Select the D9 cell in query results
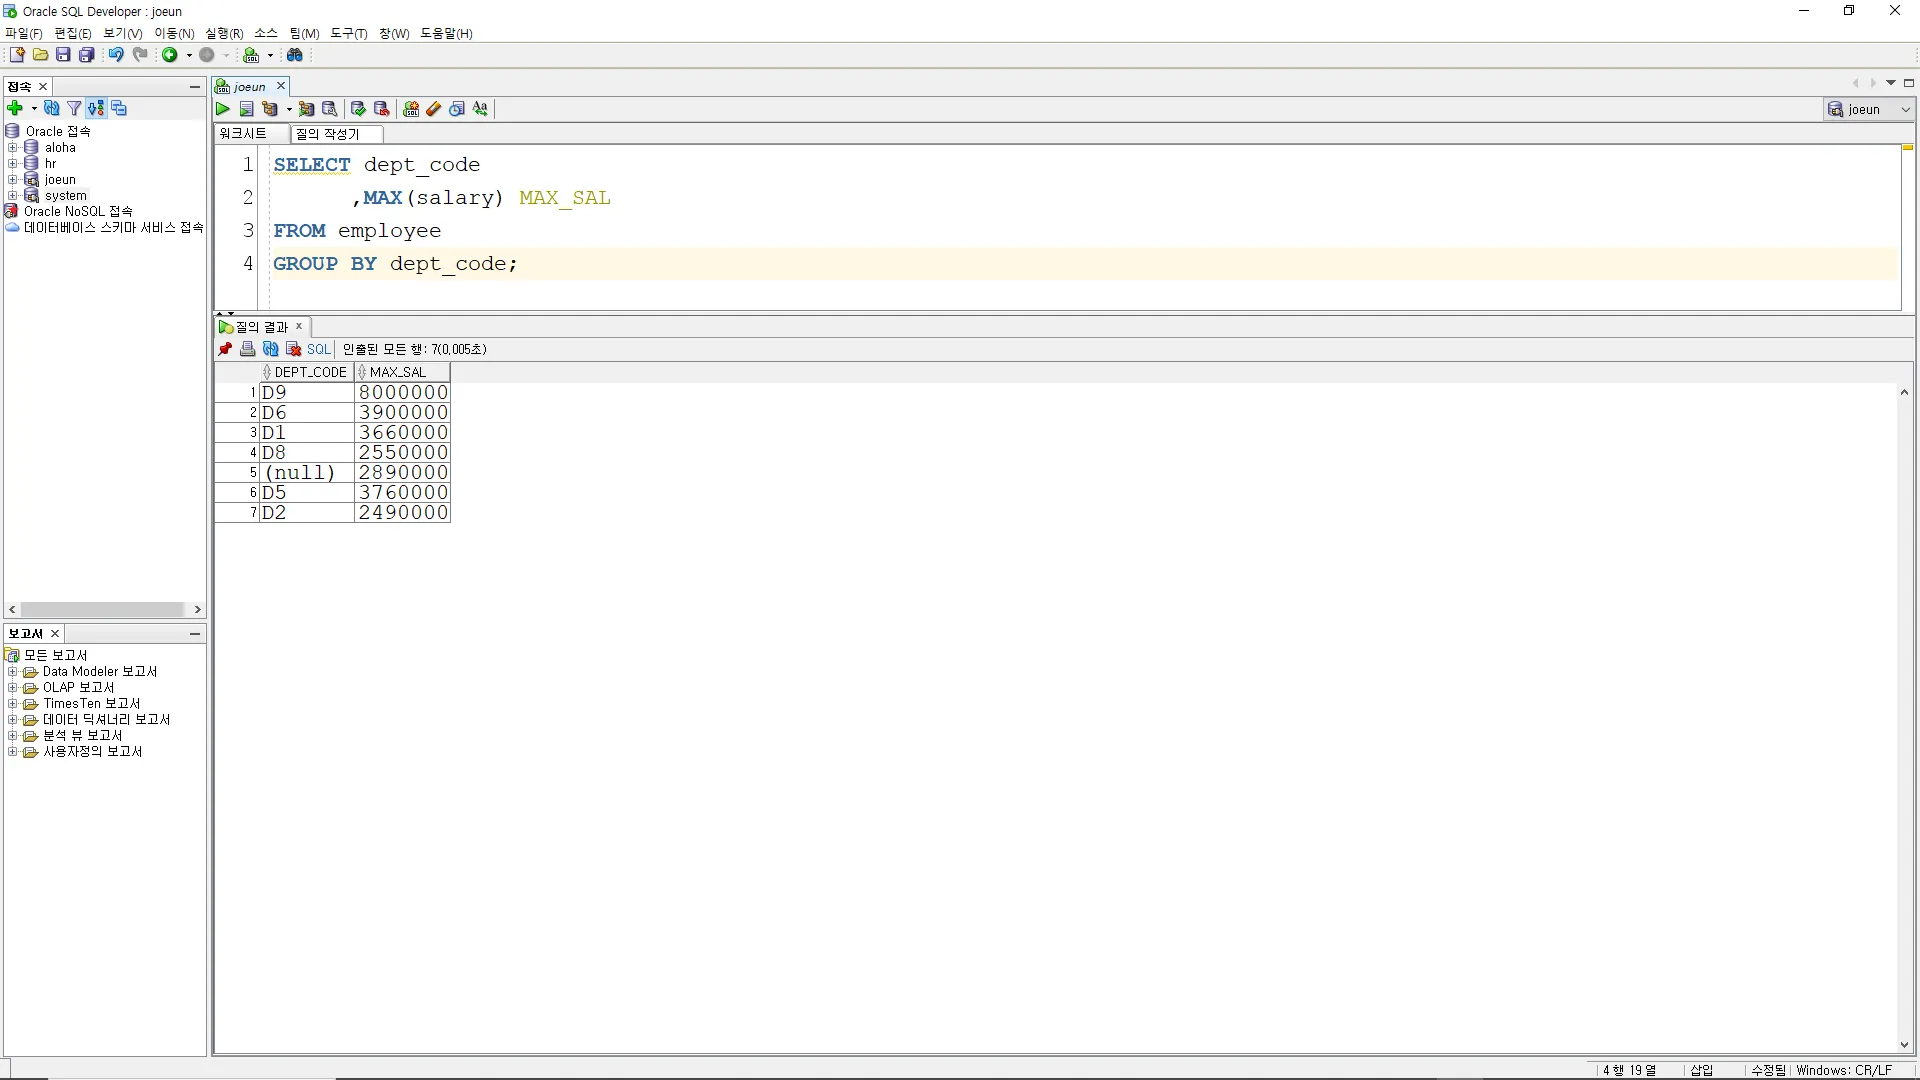Image resolution: width=1920 pixels, height=1080 pixels. coord(305,393)
